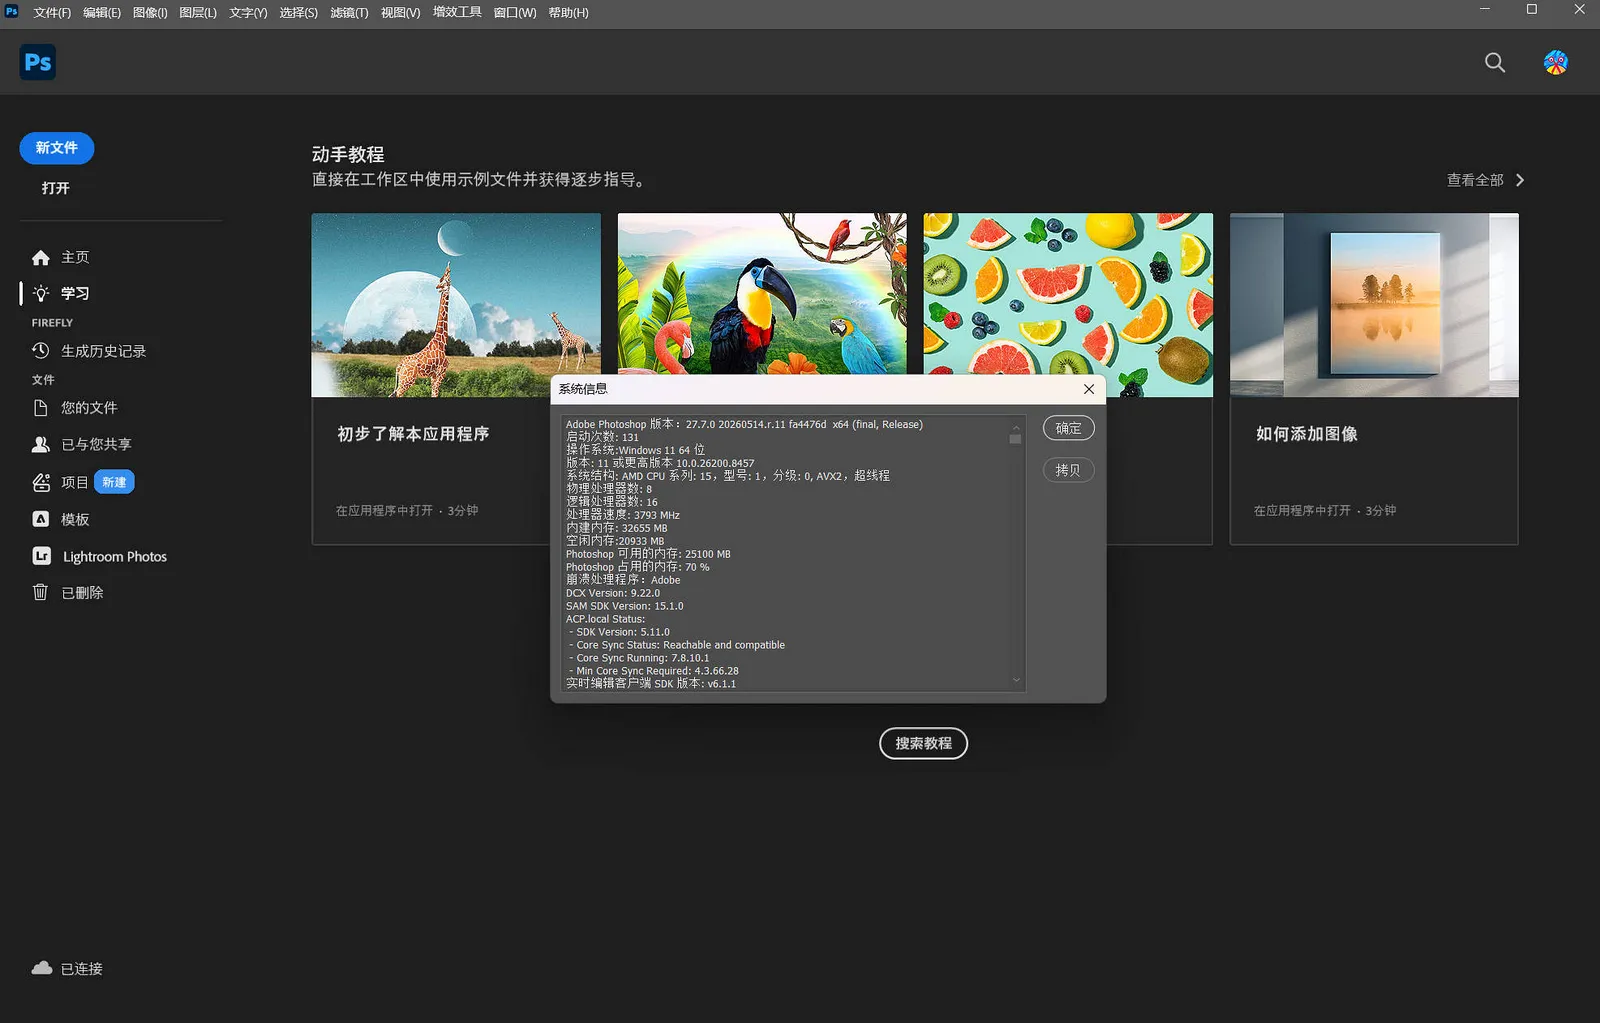Open the search magnifier icon

coord(1494,62)
